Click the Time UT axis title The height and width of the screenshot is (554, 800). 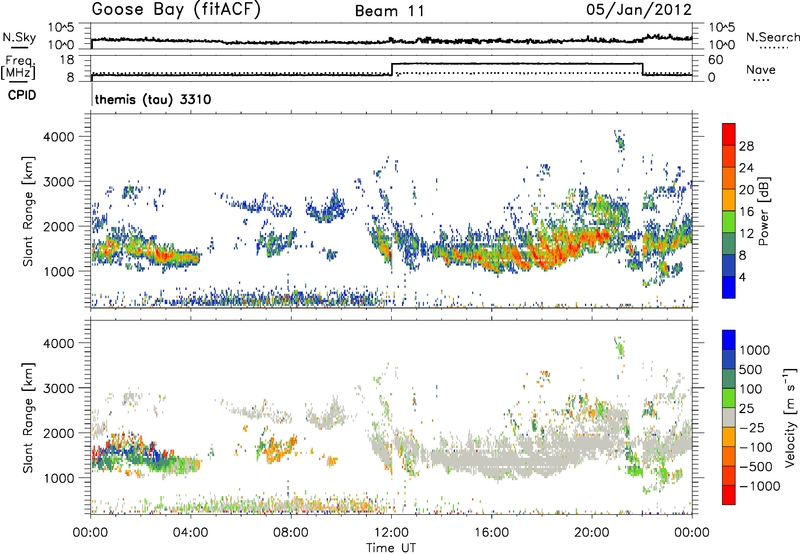click(391, 548)
